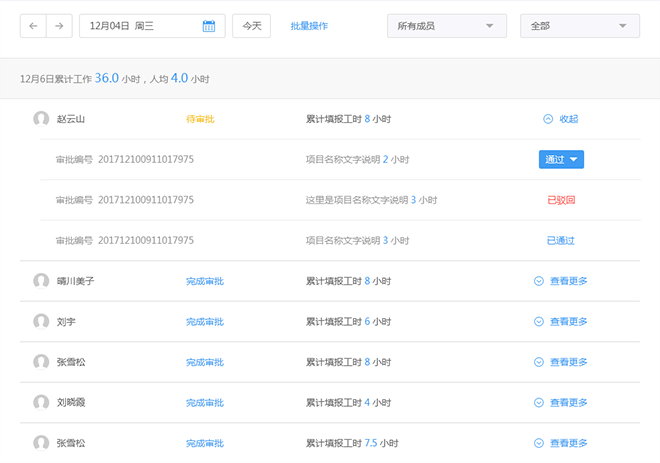Image resolution: width=660 pixels, height=463 pixels.
Task: Expand 查看更多 for 晴川美子
Action: coord(560,281)
